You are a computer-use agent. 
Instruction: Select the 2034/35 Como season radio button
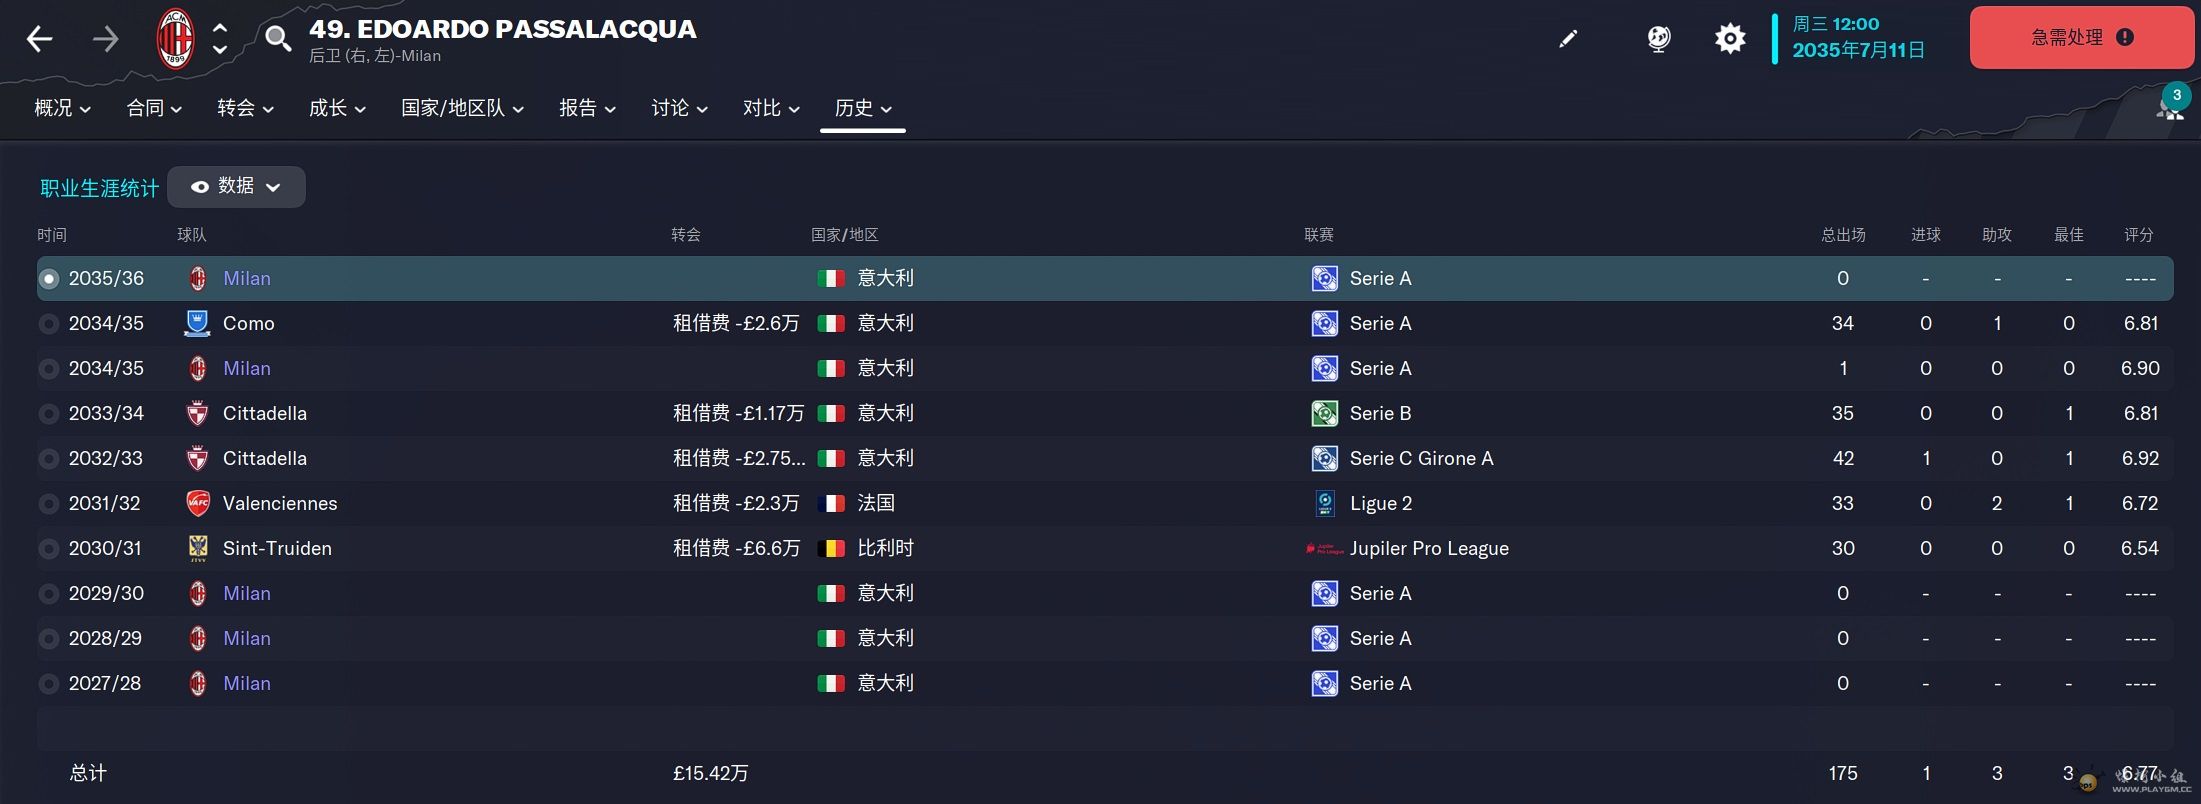click(x=48, y=324)
